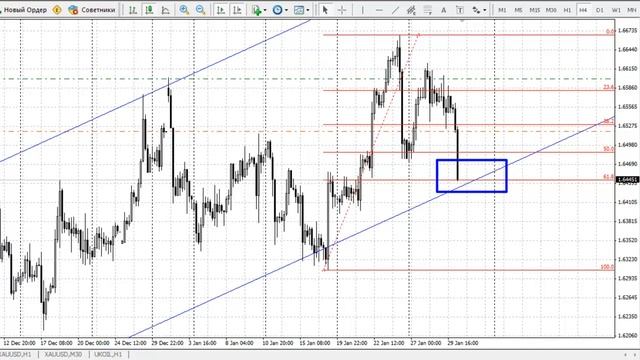Select the vertical line drawing tool
The image size is (640, 360).
tap(362, 10)
